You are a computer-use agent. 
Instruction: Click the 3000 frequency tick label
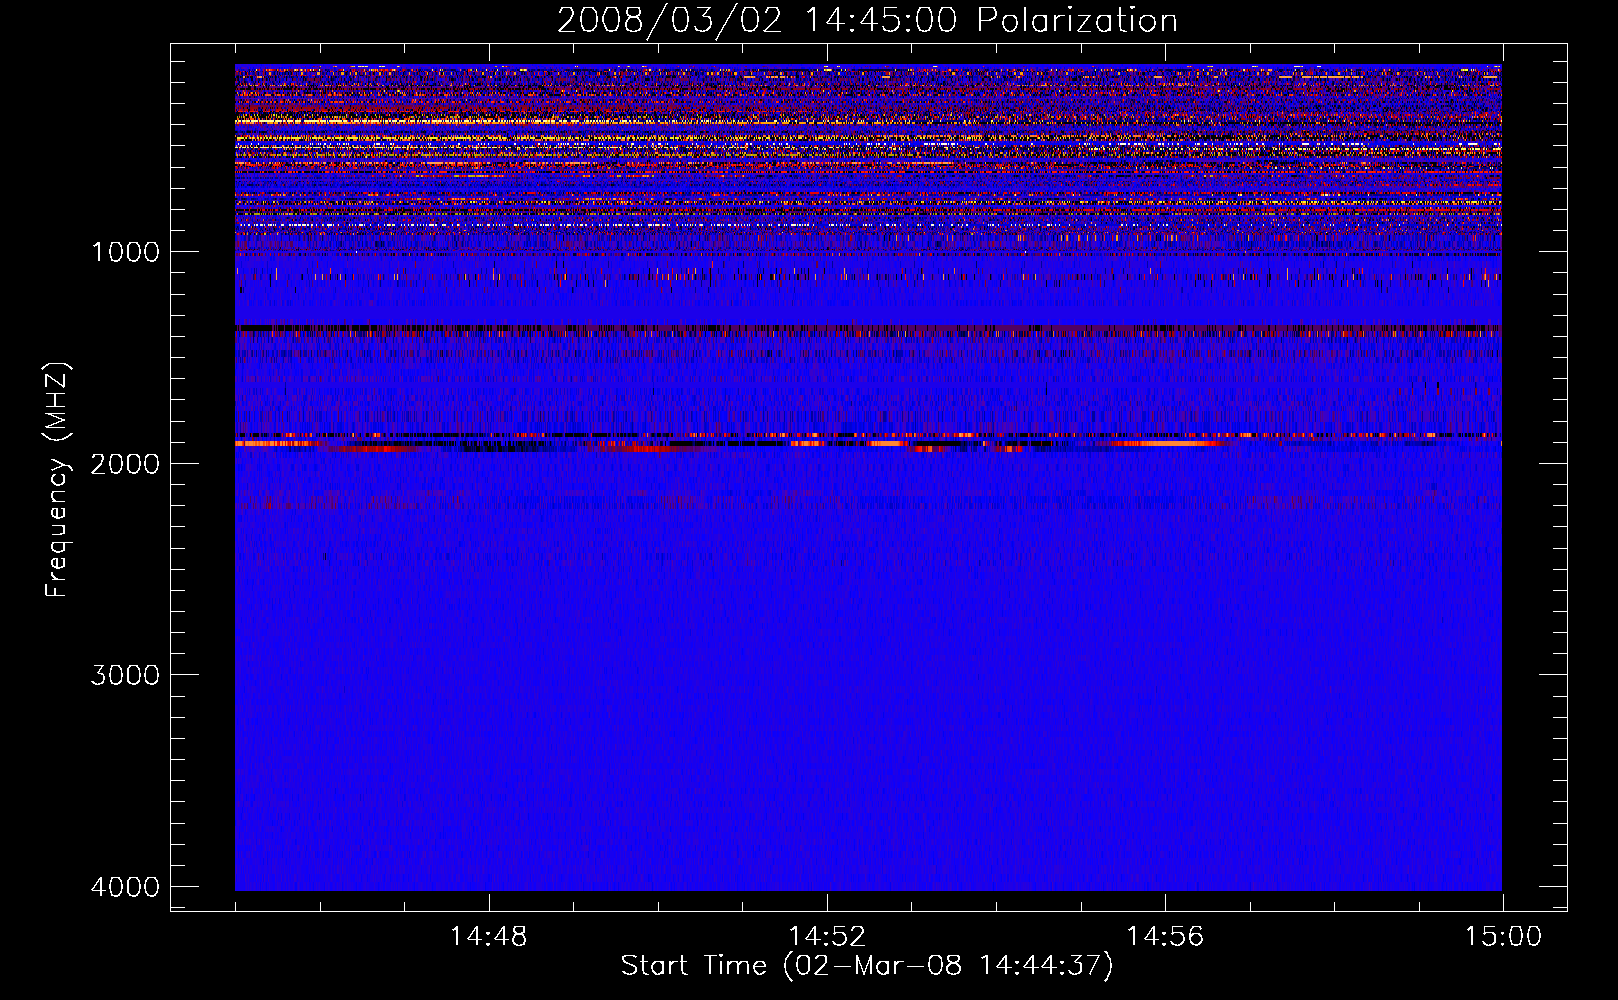125,674
